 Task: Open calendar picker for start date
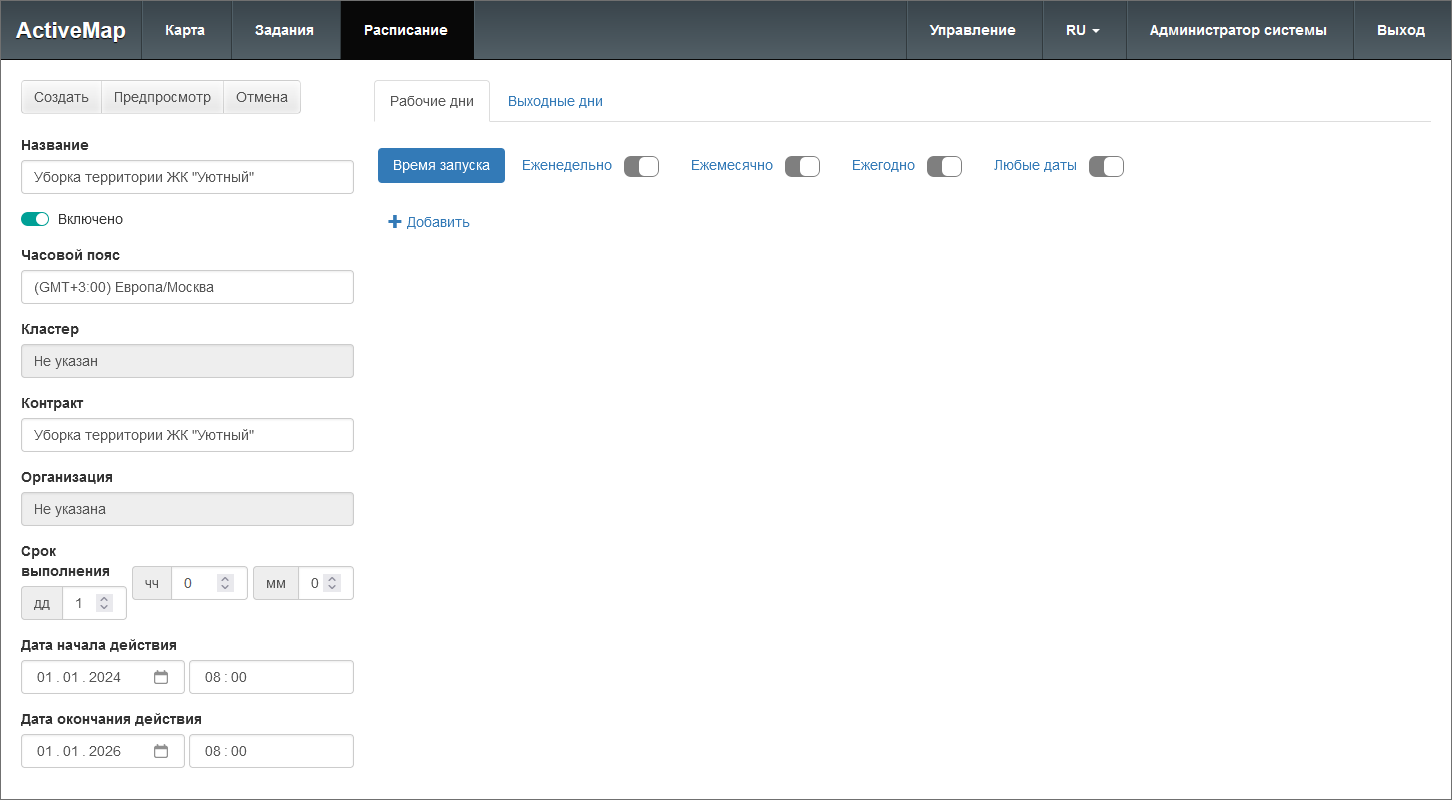pos(161,677)
